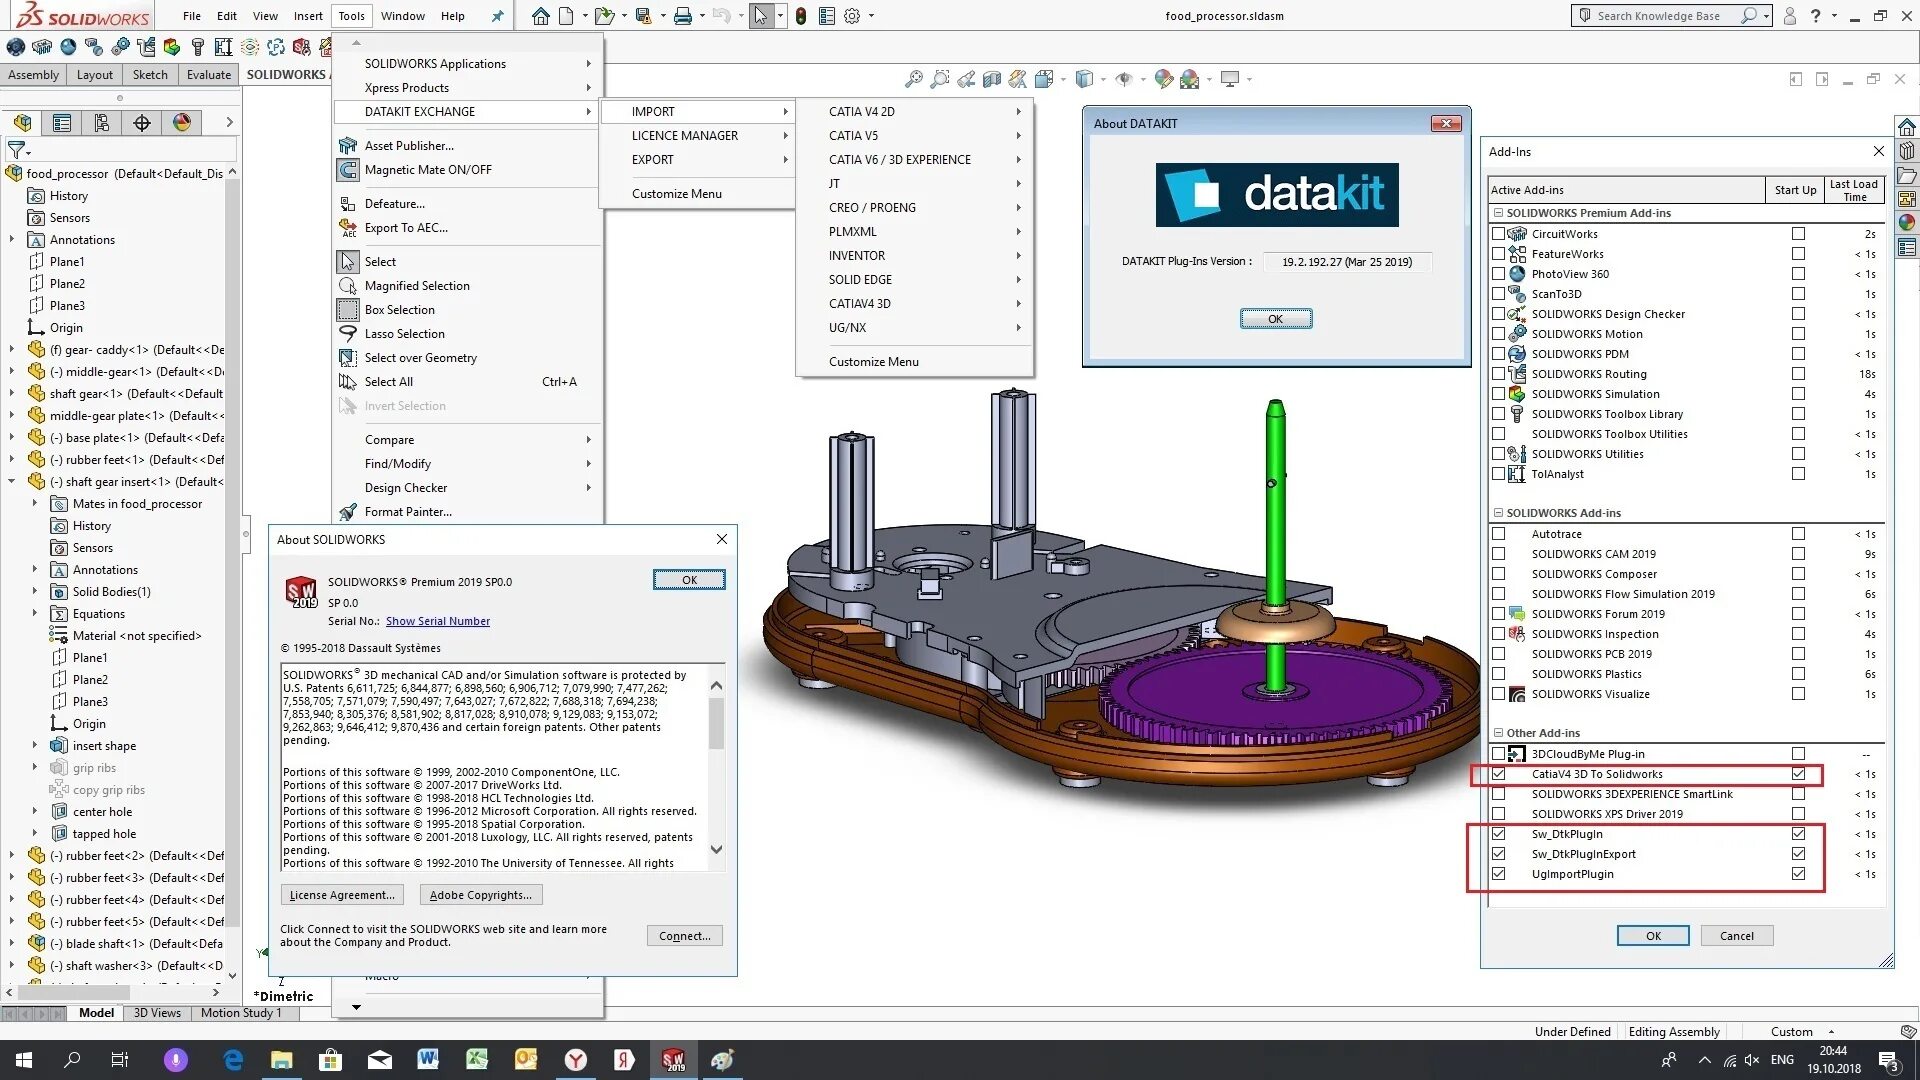Click the filter funnel icon in feature tree

16,150
